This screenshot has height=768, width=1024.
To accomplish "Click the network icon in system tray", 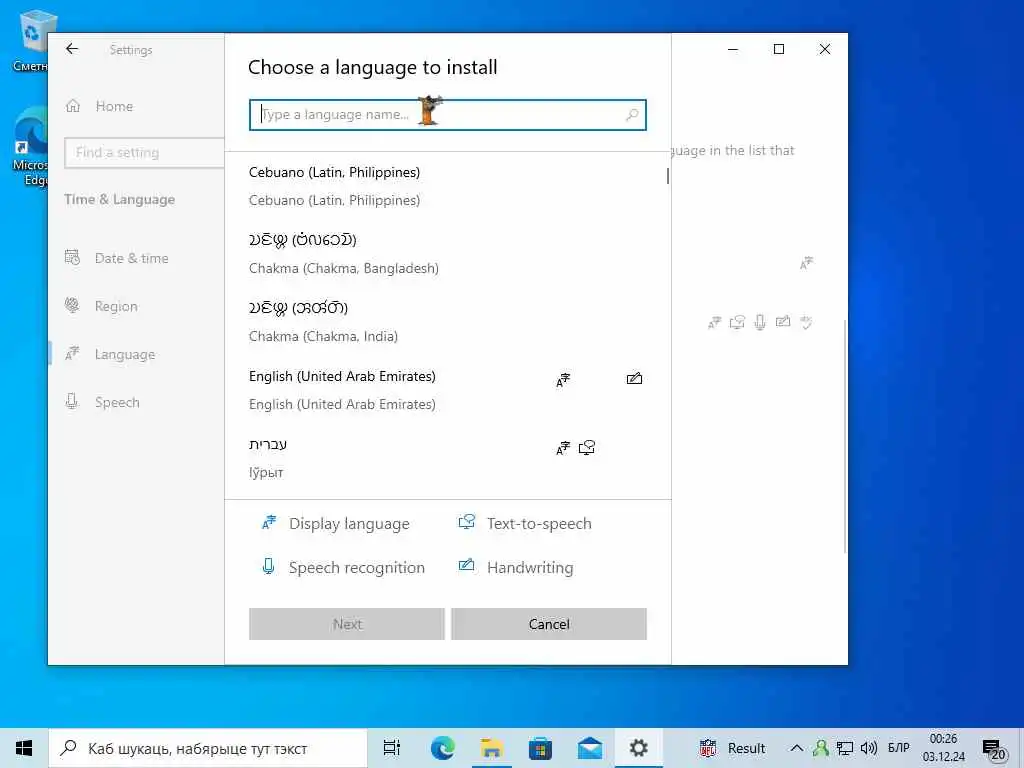I will pos(845,748).
